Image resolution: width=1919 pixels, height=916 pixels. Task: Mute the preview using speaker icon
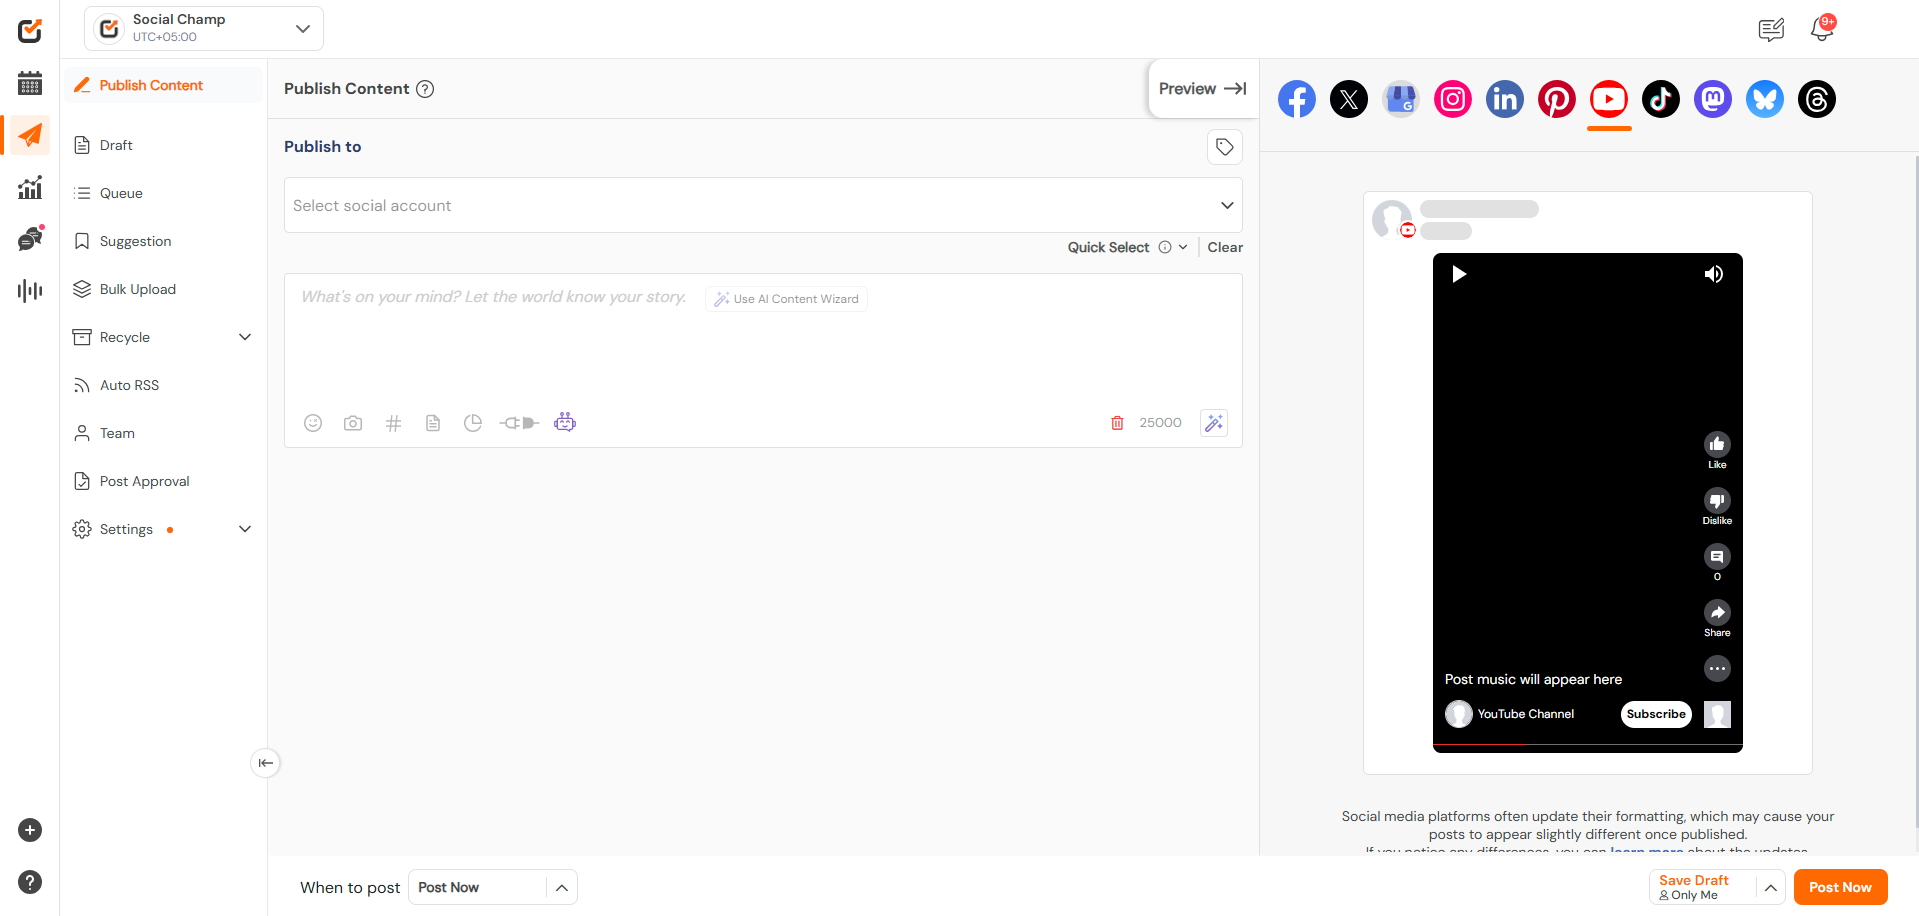[x=1714, y=274]
